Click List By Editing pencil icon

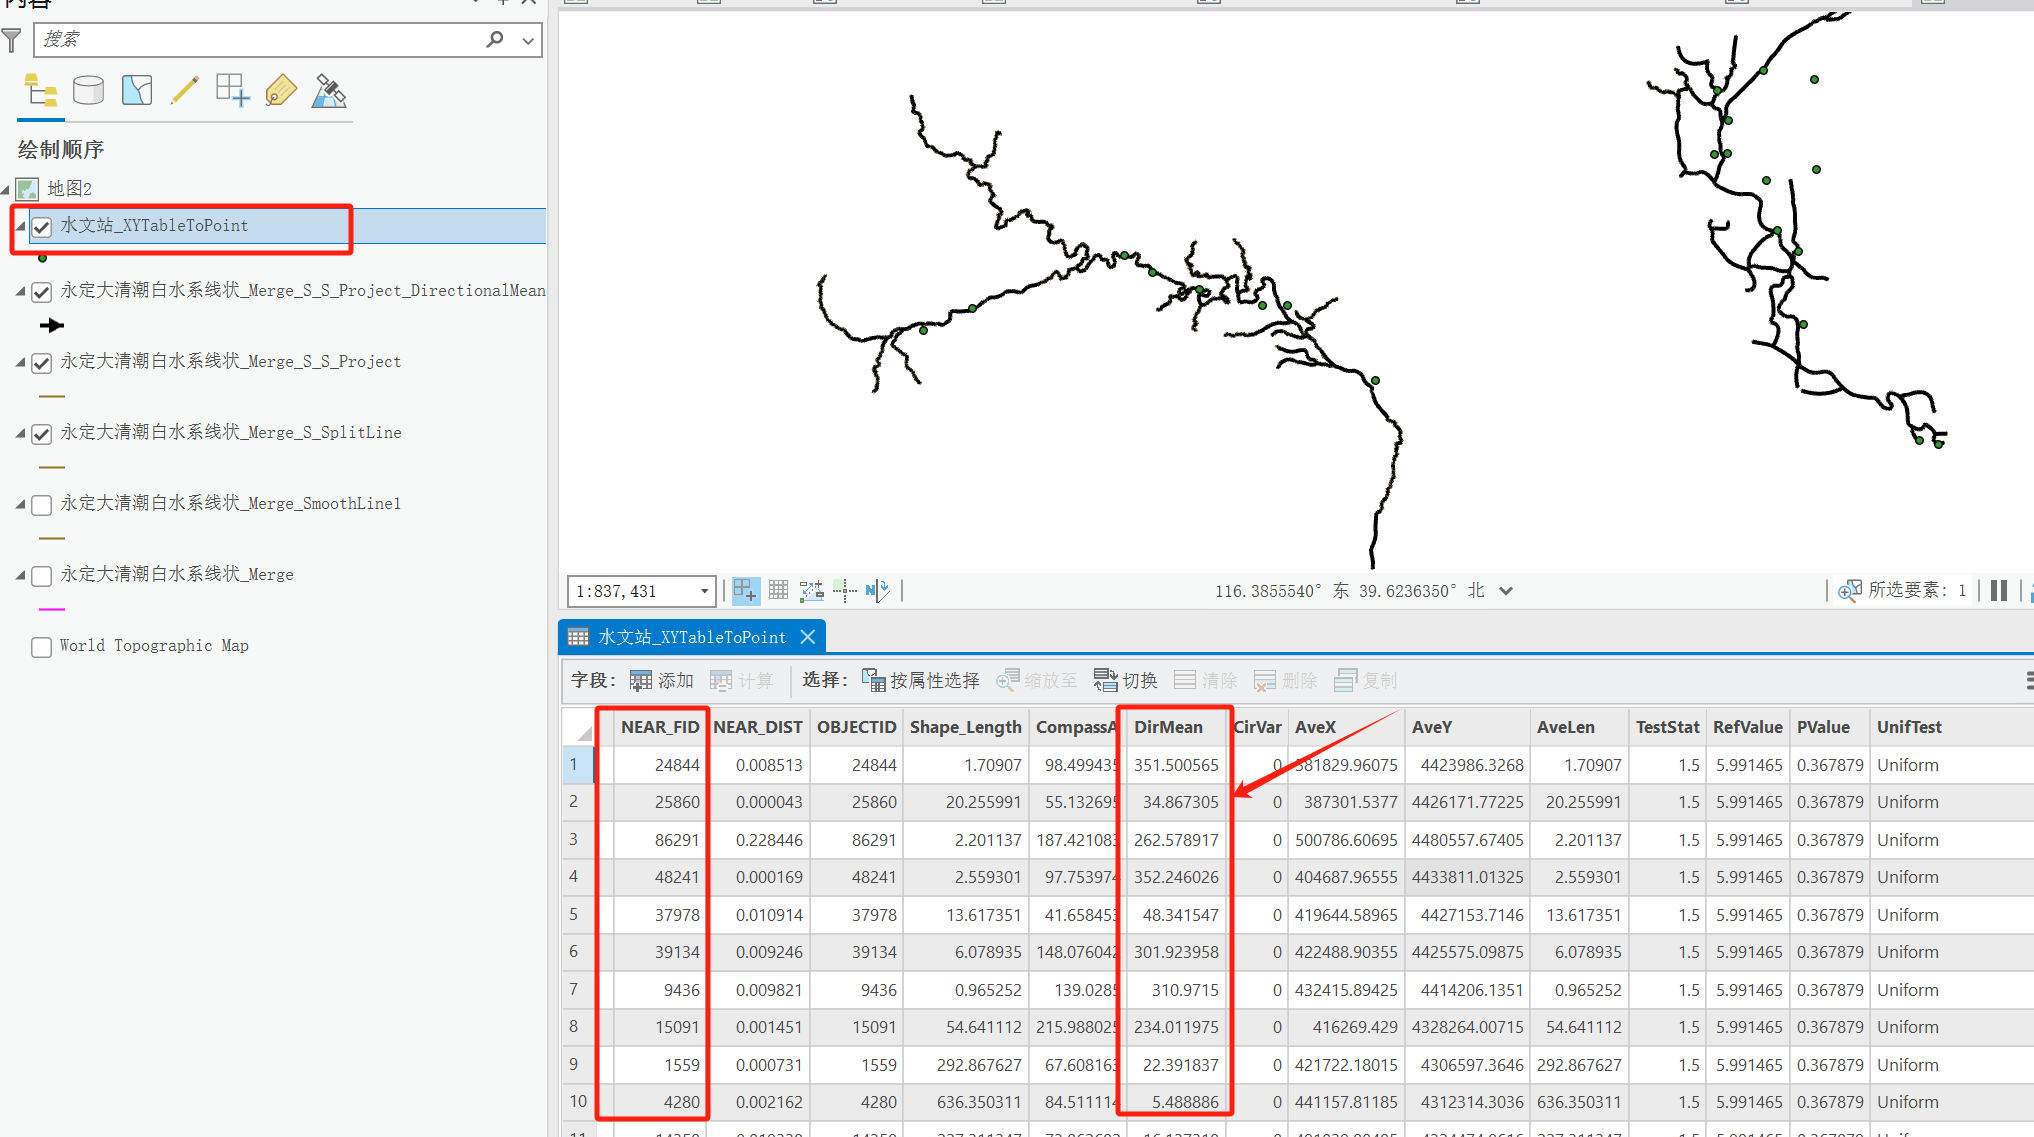(x=184, y=91)
